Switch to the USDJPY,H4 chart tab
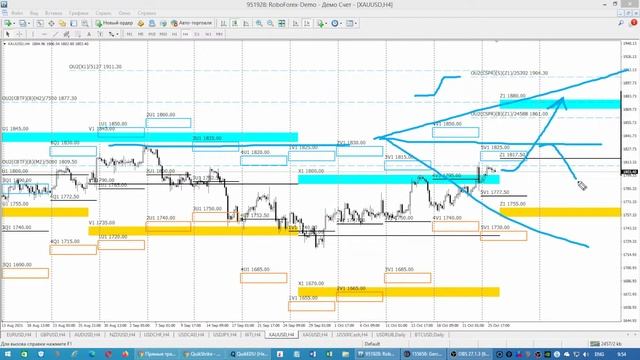640x360 pixels. [224, 335]
